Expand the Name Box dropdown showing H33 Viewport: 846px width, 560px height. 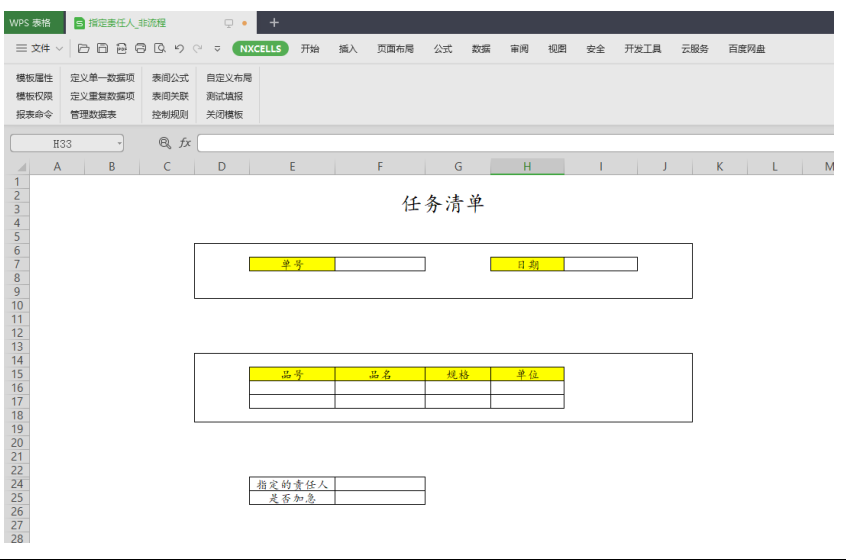coord(119,144)
